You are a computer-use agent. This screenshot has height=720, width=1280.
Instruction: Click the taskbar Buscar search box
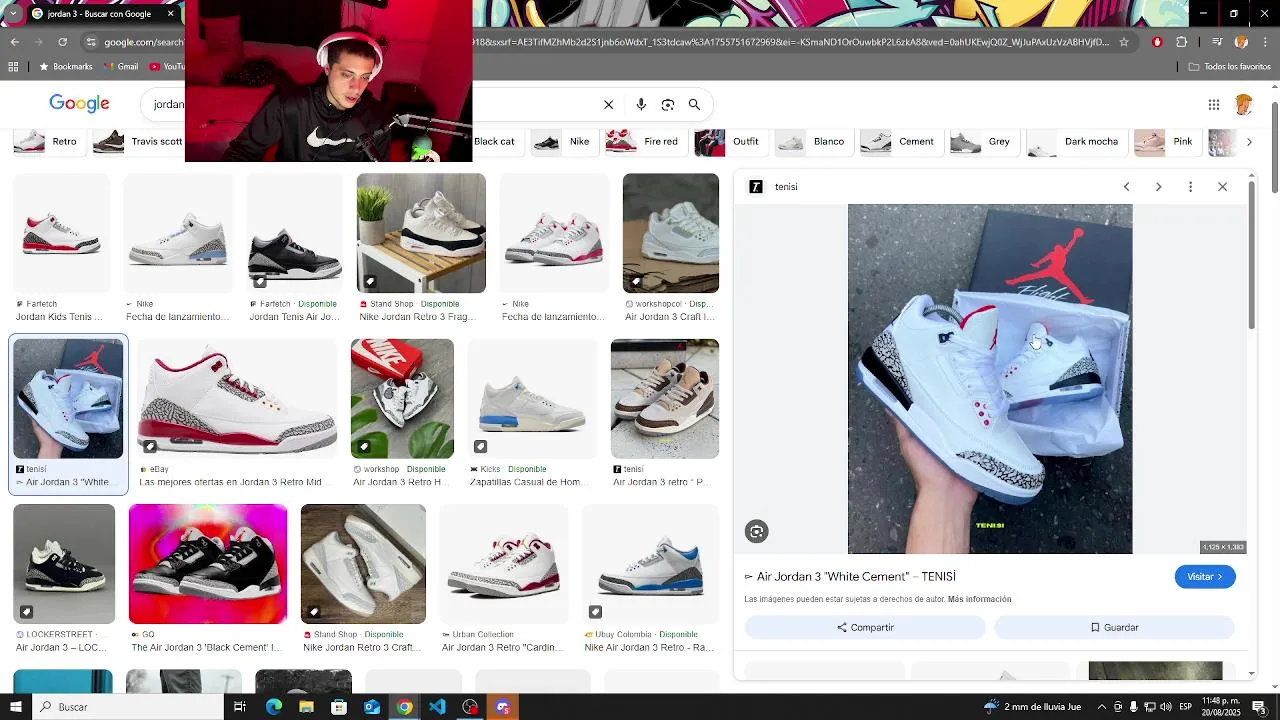tap(129, 707)
